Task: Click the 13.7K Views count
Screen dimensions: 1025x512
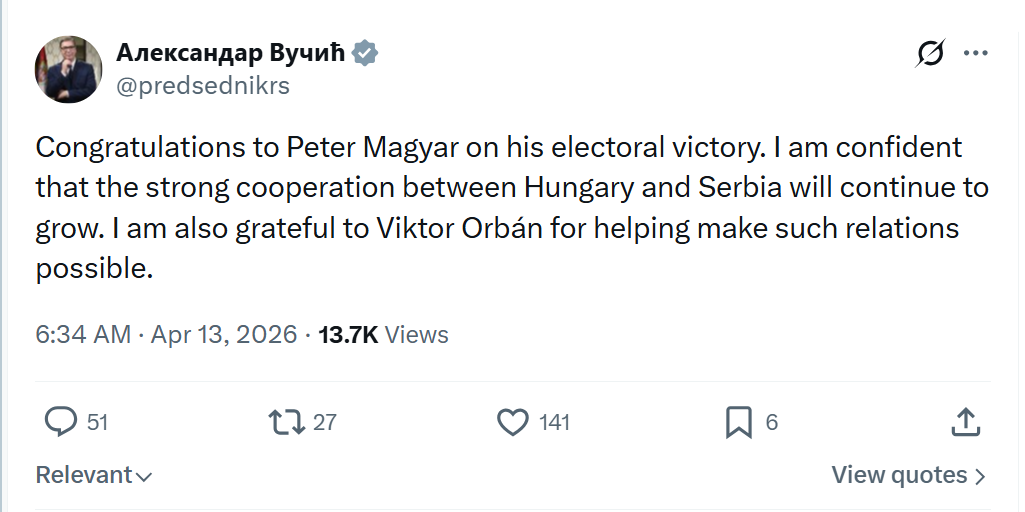Action: (x=383, y=334)
